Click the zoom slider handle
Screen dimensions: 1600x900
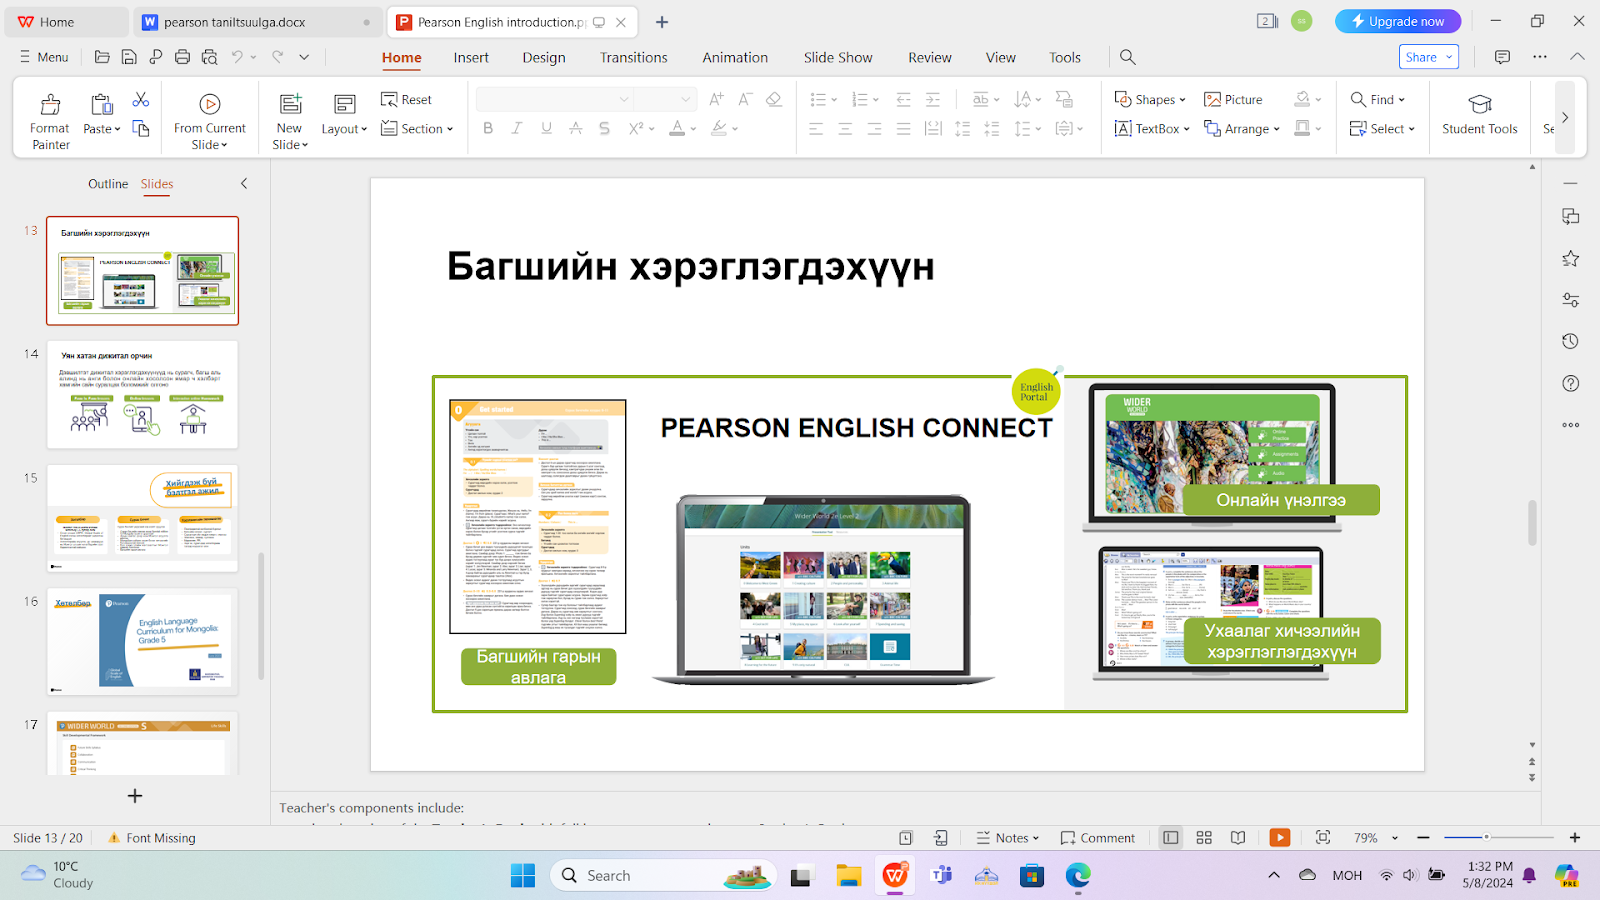pyautogui.click(x=1486, y=837)
